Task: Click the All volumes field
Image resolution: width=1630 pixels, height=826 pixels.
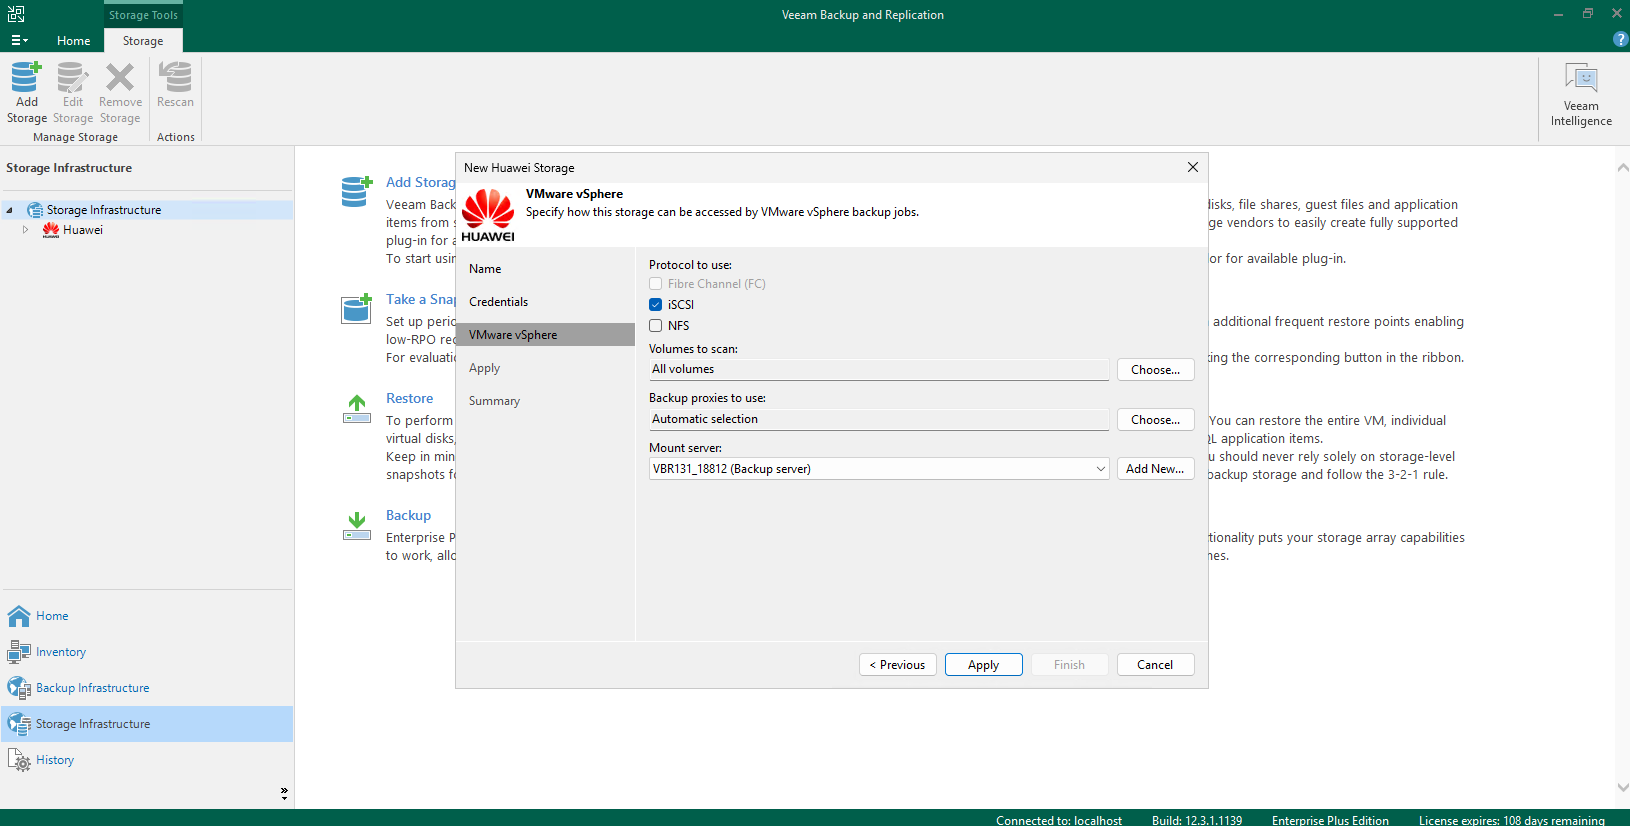Action: 879,370
